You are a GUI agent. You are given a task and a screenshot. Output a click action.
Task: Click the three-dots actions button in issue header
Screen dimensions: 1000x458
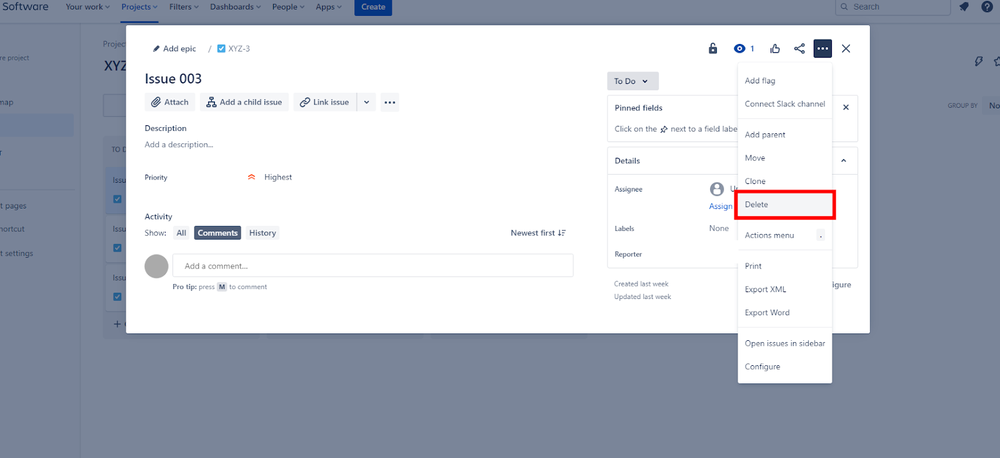coord(823,48)
